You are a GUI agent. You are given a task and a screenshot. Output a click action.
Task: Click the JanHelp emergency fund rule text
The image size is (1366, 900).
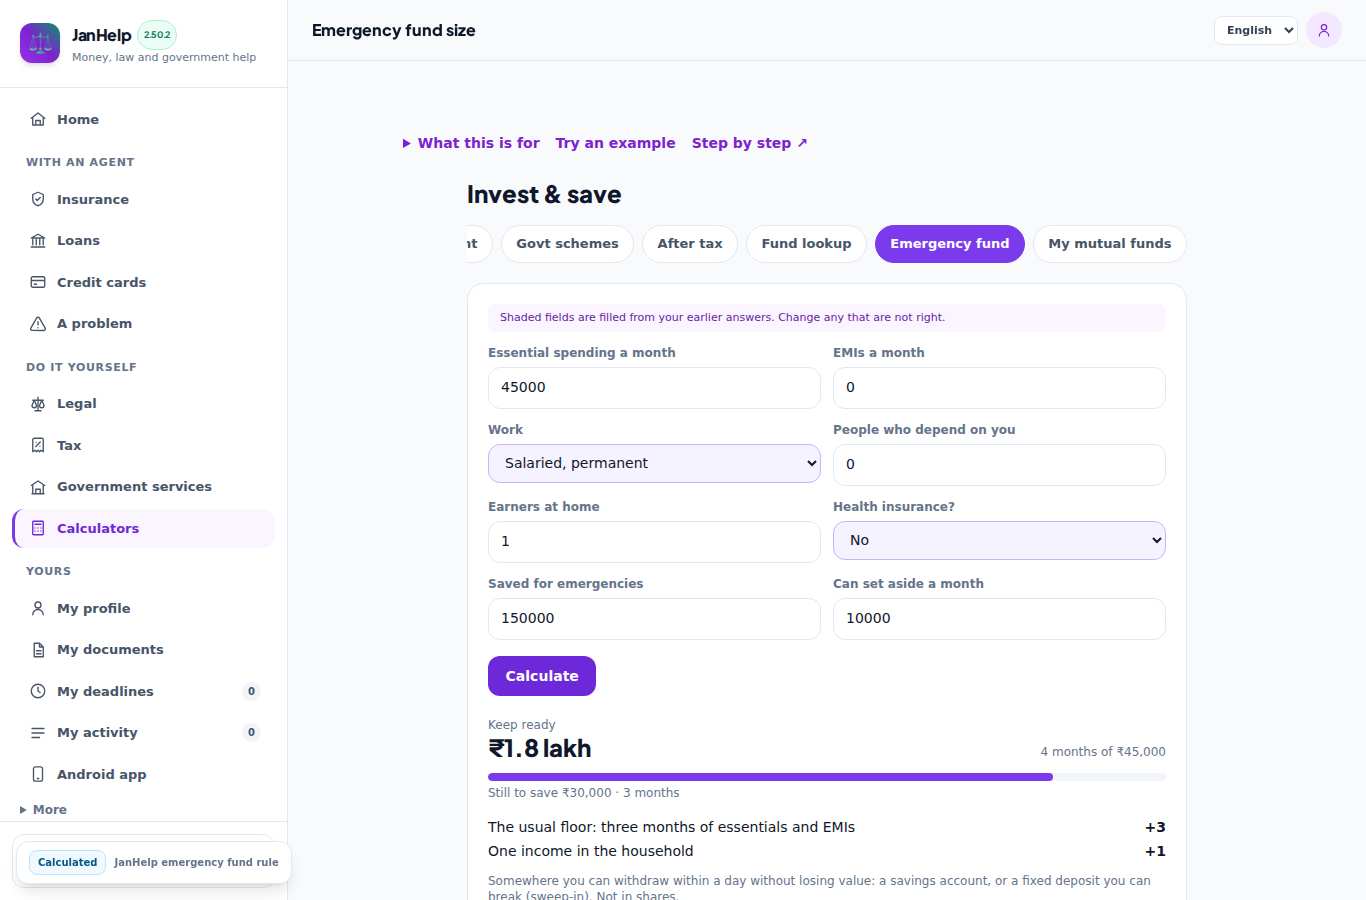[196, 862]
